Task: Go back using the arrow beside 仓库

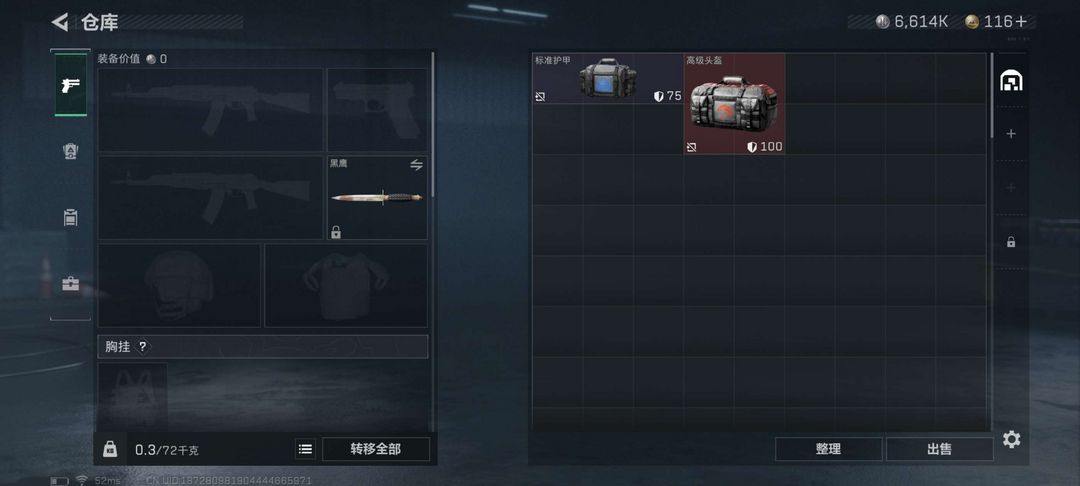Action: (60, 22)
